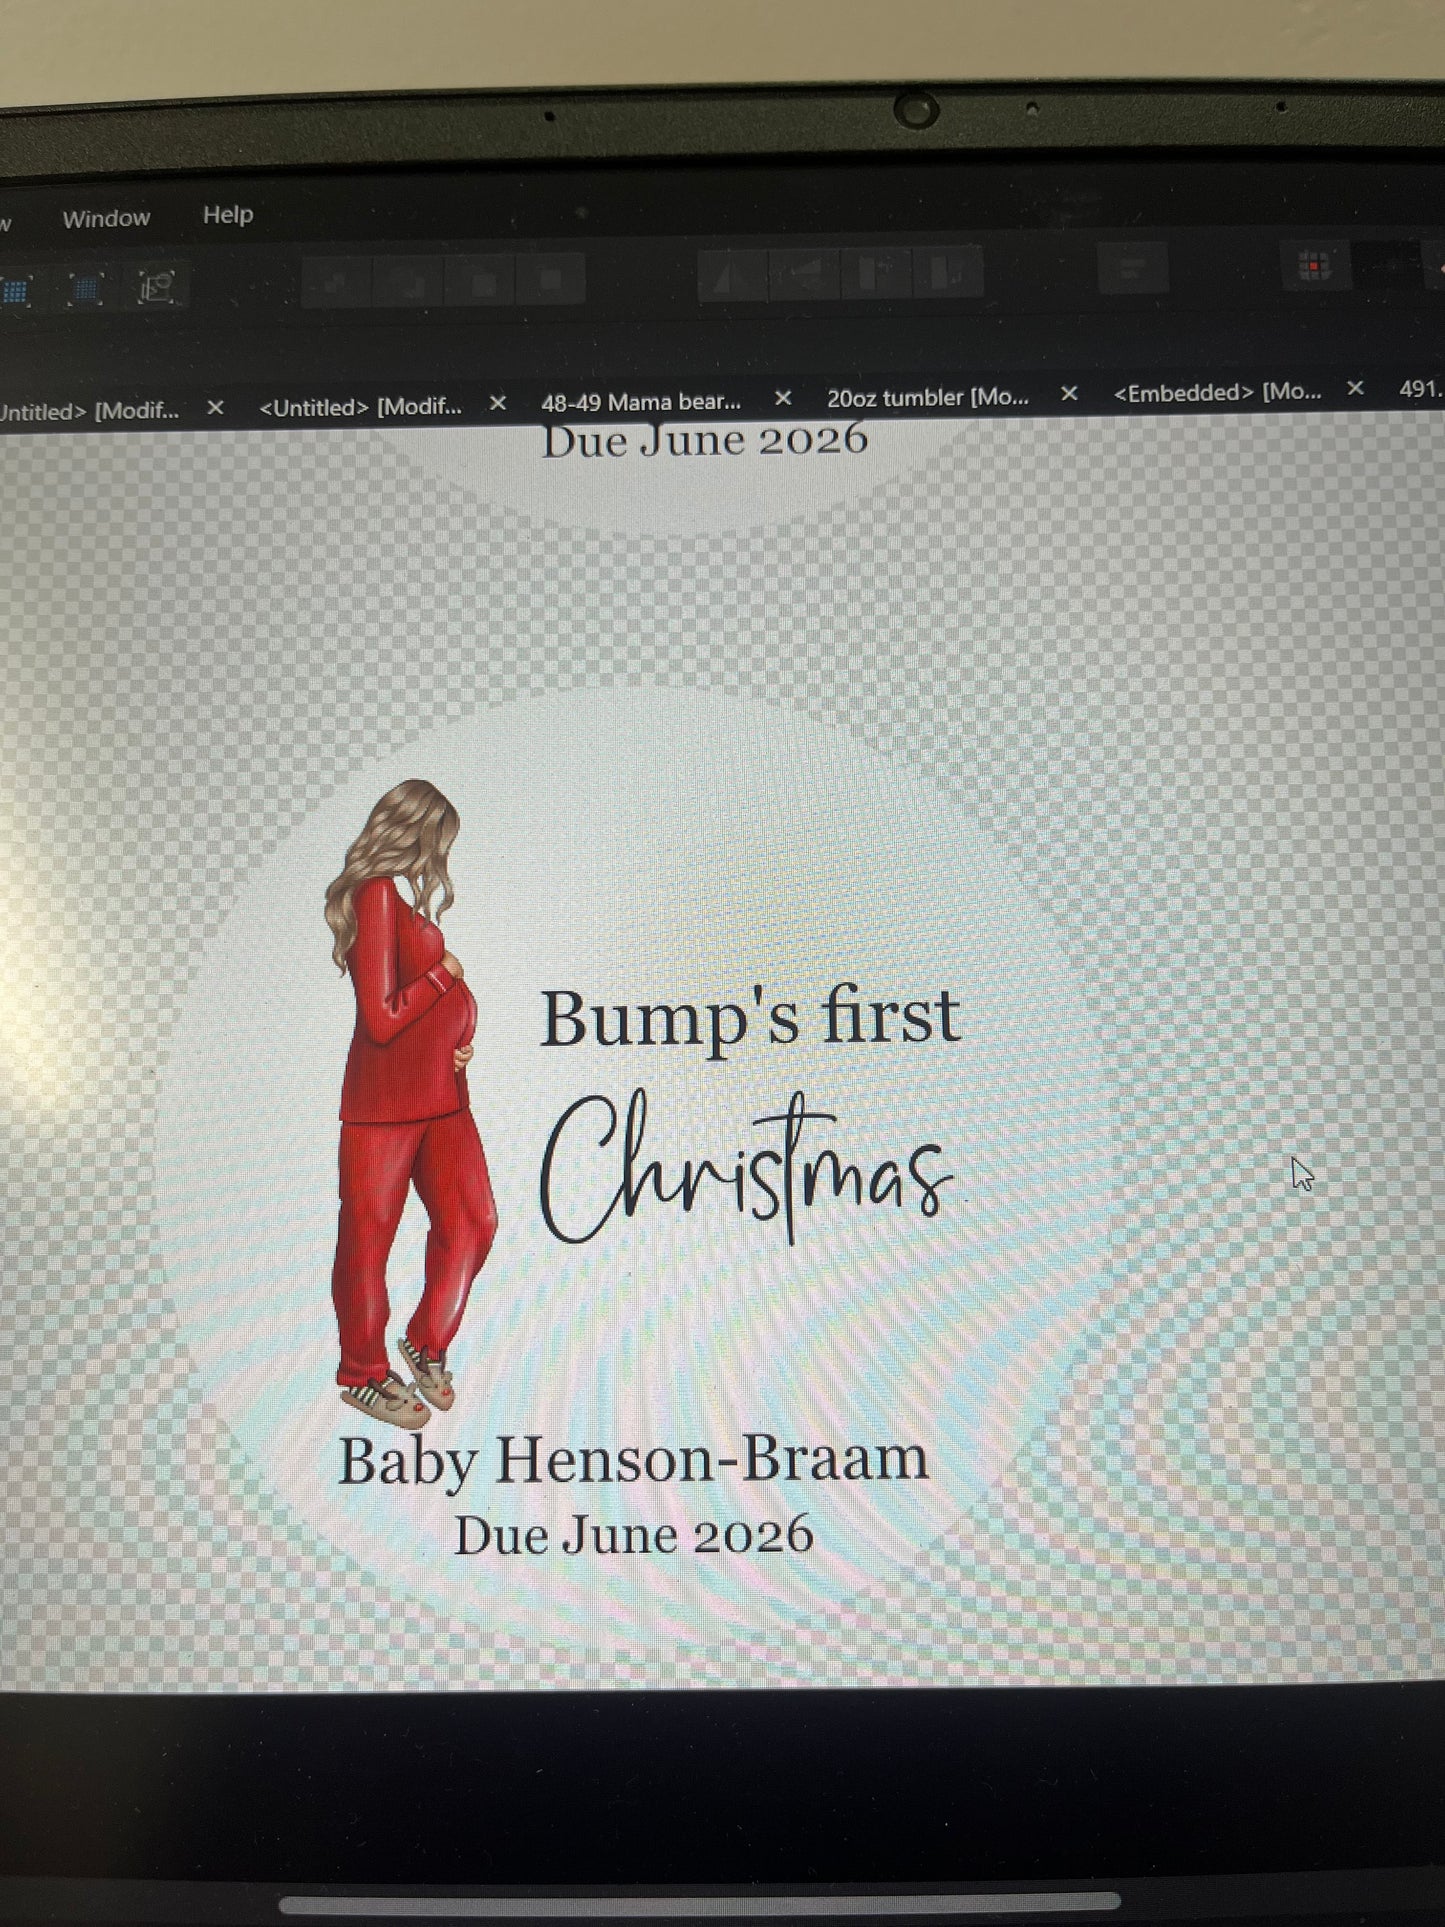1445x1927 pixels.
Task: Close the 20oz tumbler tab
Action: tap(1069, 394)
